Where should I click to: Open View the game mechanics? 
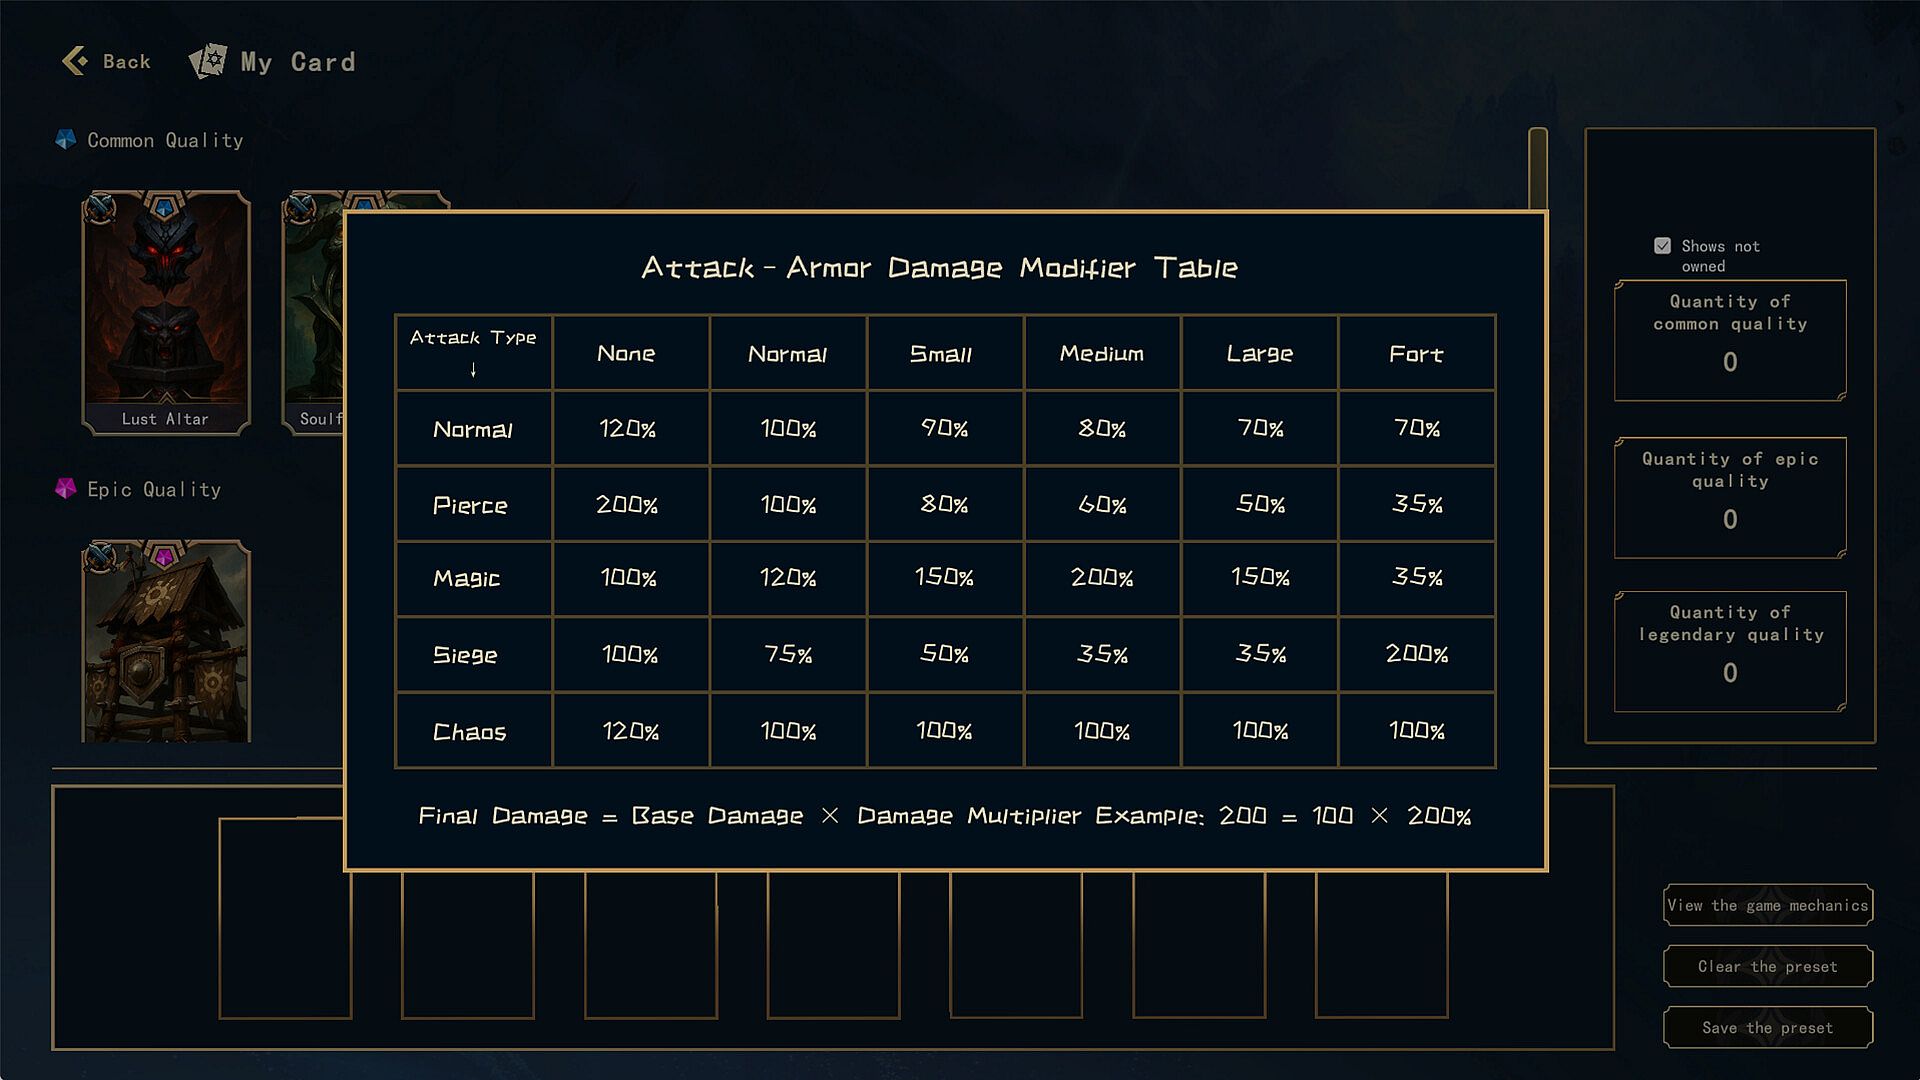(x=1767, y=906)
